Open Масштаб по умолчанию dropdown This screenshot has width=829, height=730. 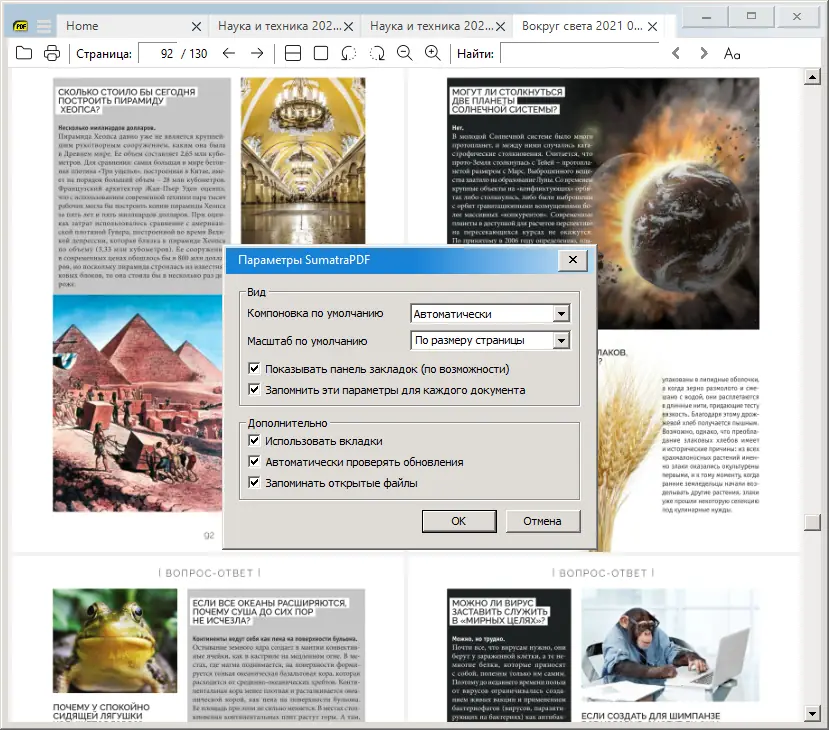click(490, 340)
